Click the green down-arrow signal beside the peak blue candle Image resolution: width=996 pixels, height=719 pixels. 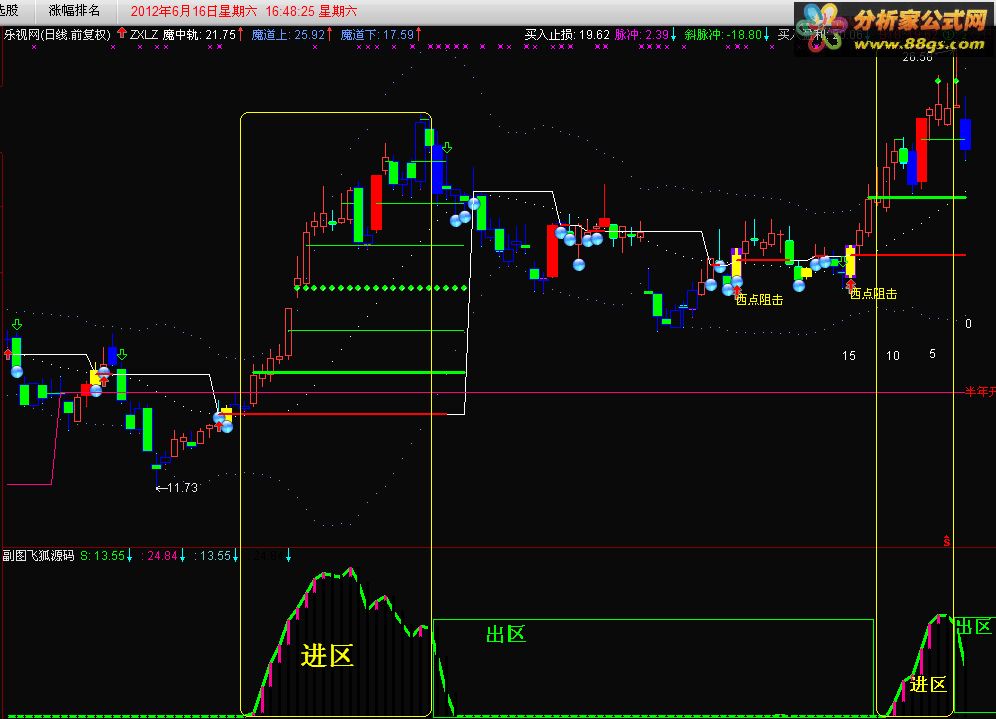tap(447, 147)
